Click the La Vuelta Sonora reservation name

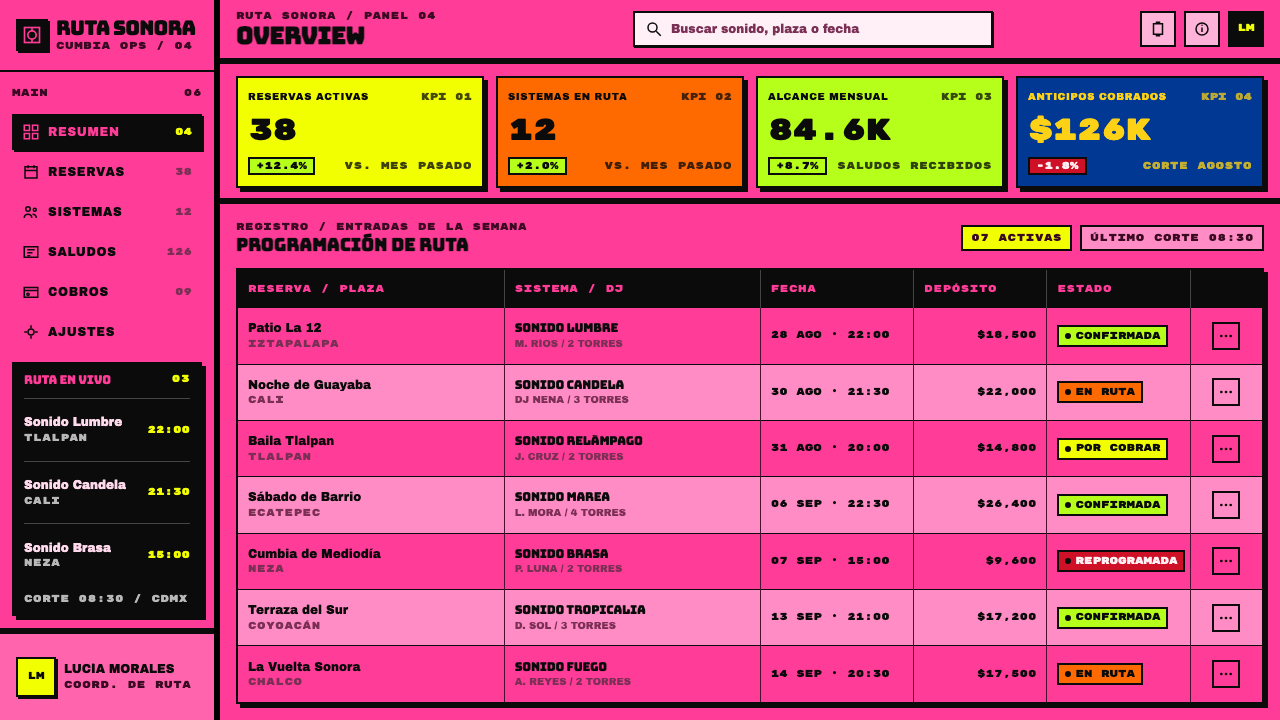click(304, 667)
